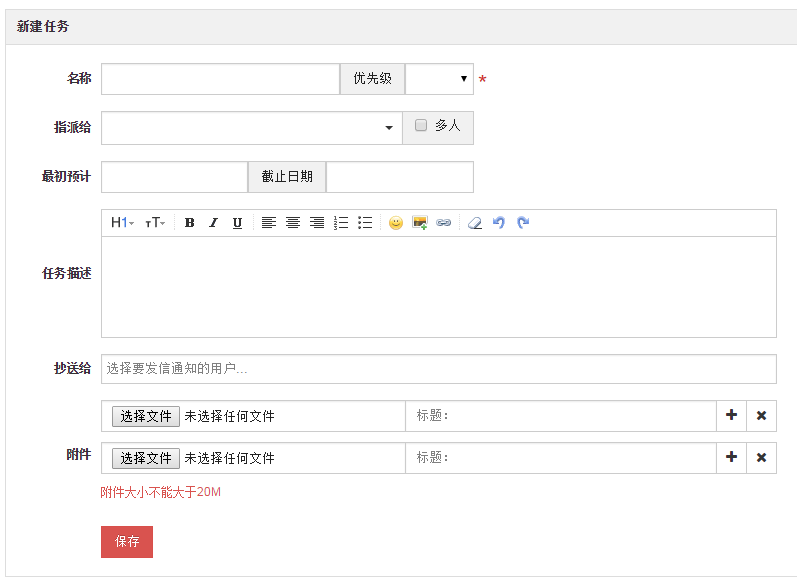Open the font size dropdown in the editor
The image size is (797, 587).
(155, 223)
